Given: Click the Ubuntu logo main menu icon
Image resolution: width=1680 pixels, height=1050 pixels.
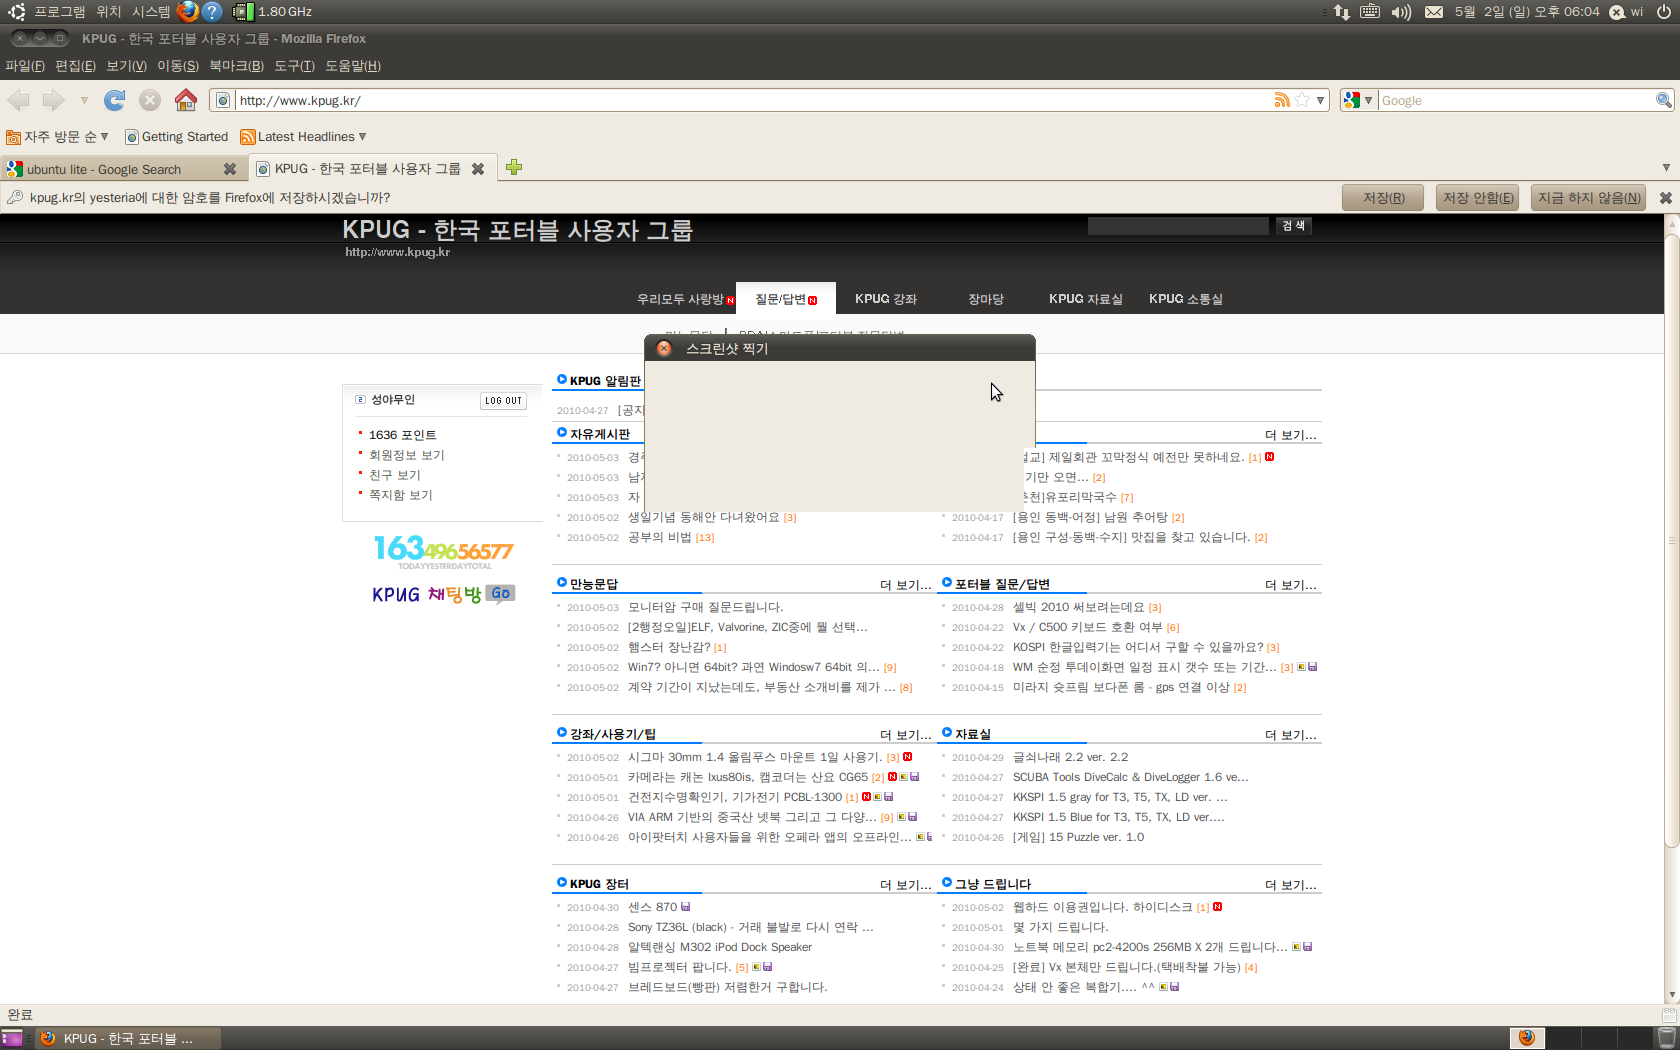Looking at the screenshot, I should (16, 12).
